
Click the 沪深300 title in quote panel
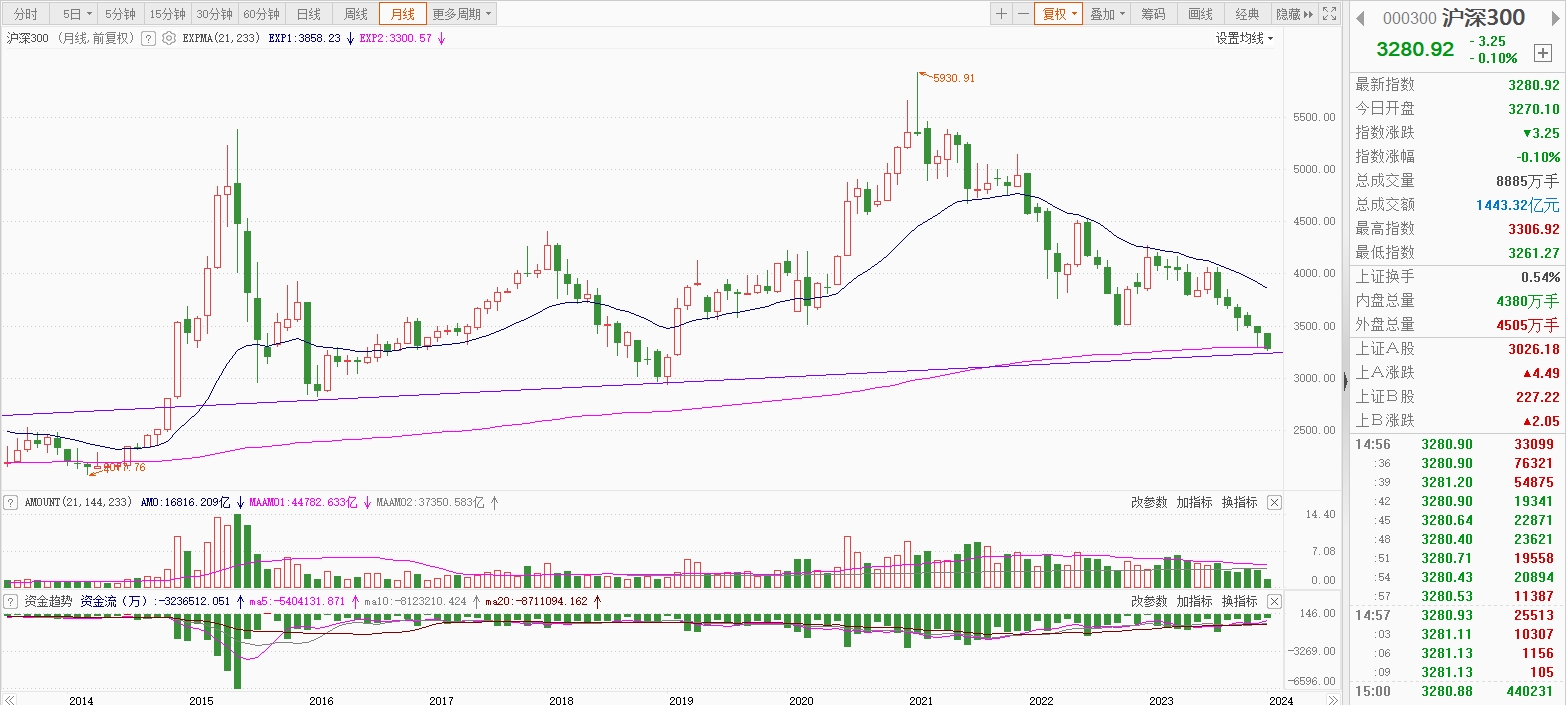coord(1483,18)
